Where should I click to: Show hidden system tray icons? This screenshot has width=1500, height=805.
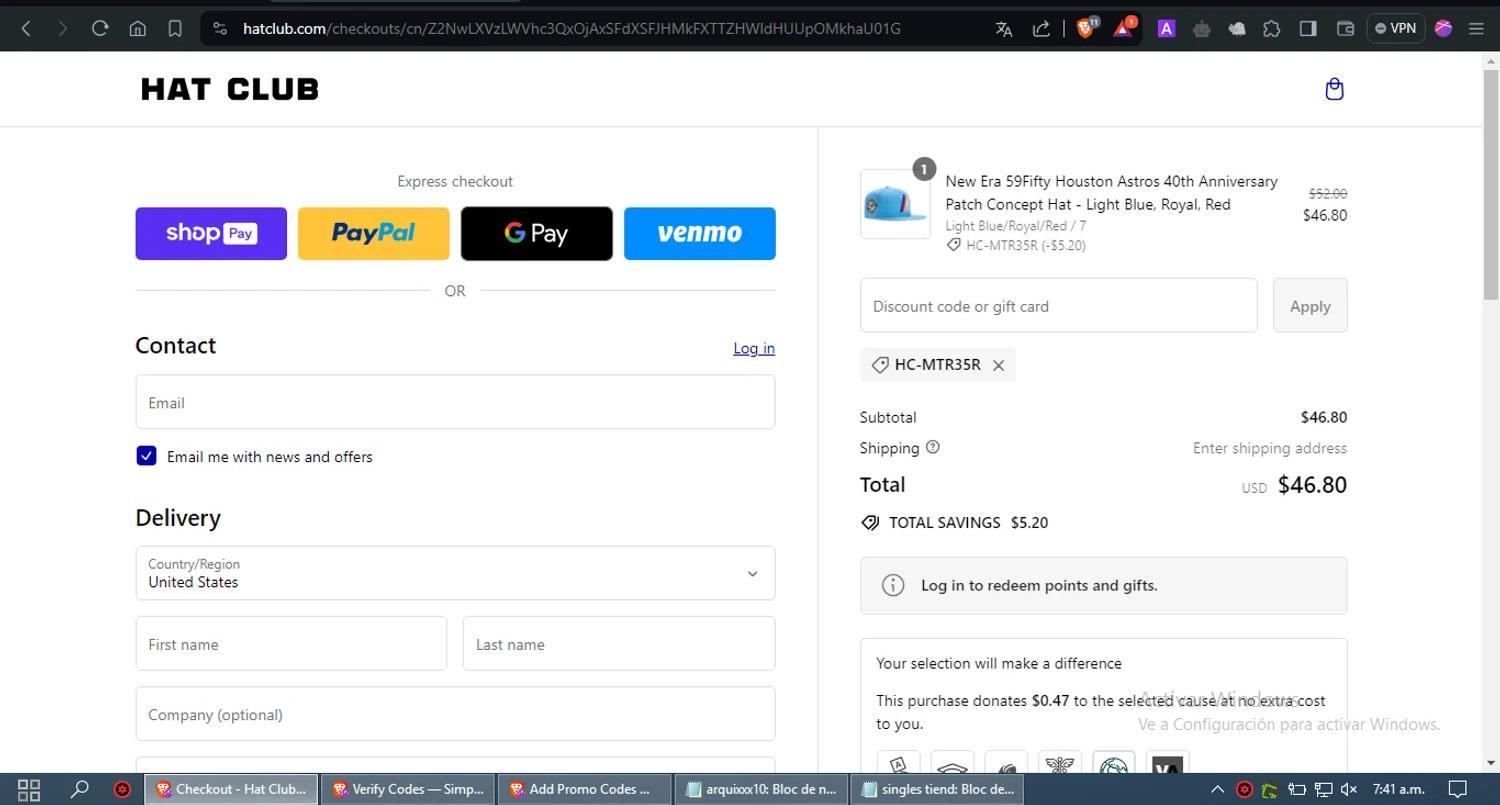click(x=1218, y=789)
